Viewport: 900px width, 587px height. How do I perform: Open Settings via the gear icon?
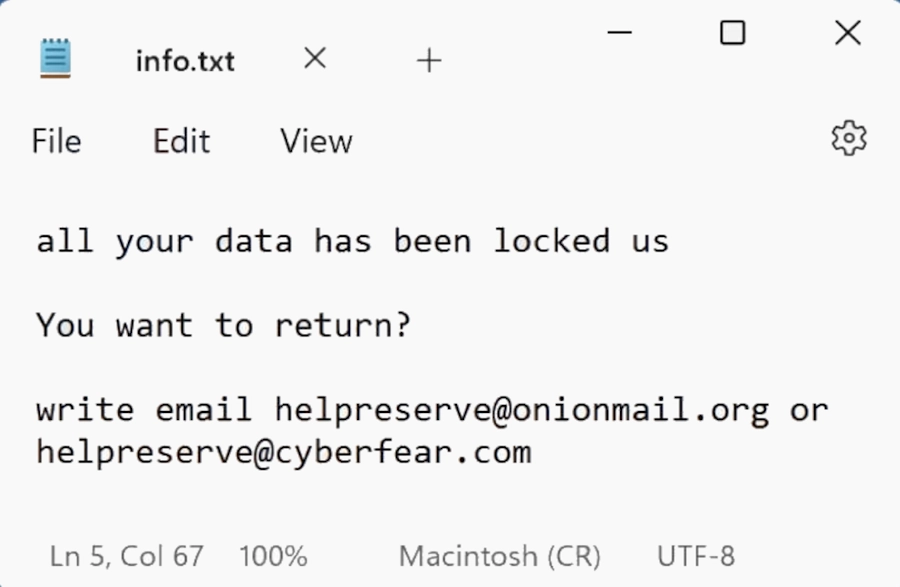(849, 138)
